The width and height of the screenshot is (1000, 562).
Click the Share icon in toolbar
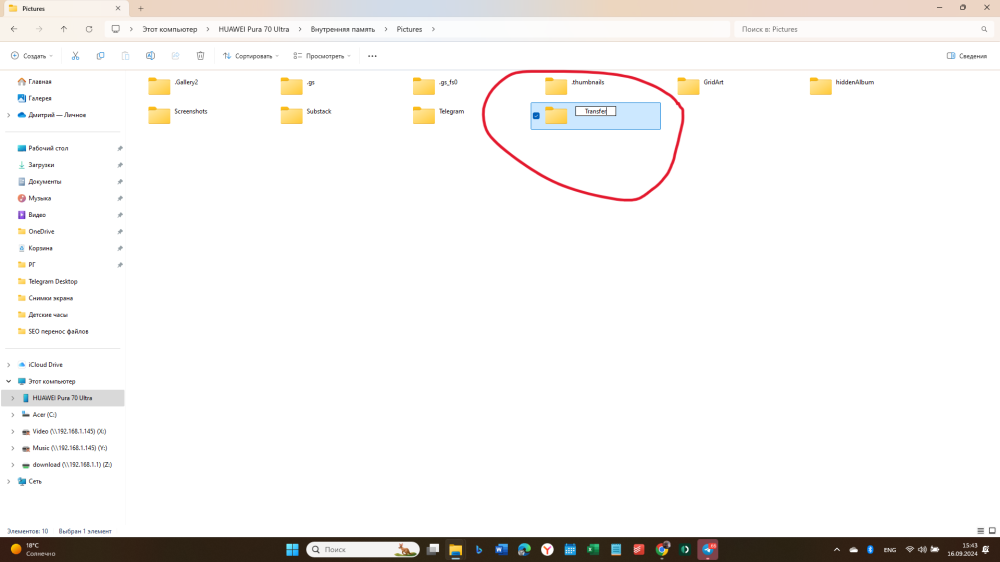tap(175, 56)
